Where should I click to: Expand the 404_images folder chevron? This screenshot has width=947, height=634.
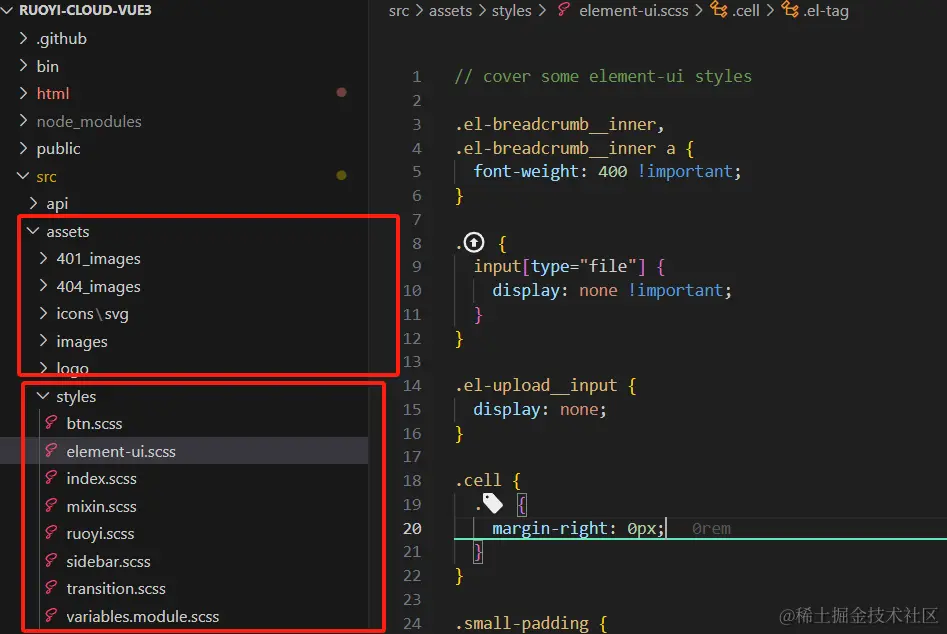coord(43,286)
